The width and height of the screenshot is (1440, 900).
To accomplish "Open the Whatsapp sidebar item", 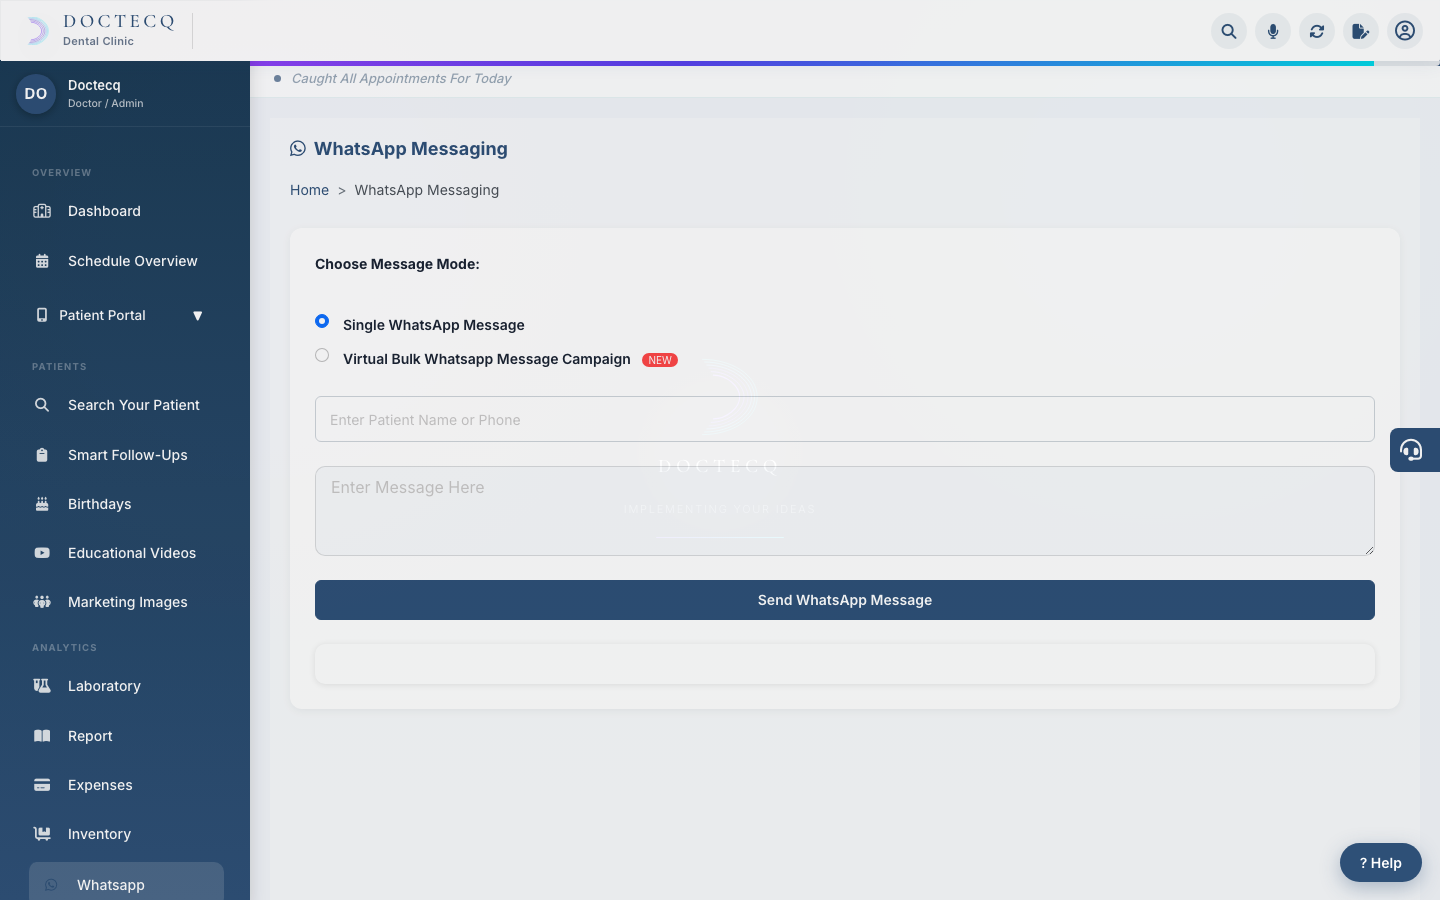I will click(126, 884).
